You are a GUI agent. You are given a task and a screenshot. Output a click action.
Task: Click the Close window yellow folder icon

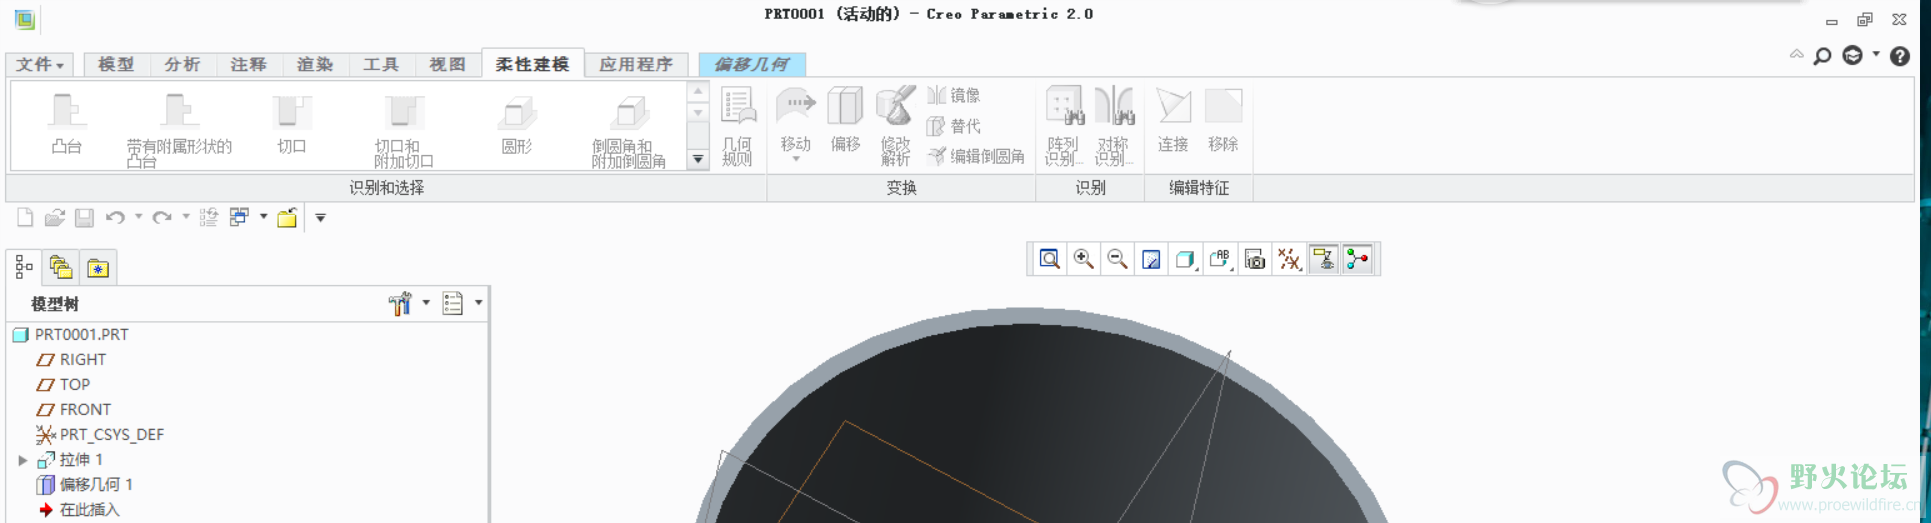pyautogui.click(x=287, y=217)
